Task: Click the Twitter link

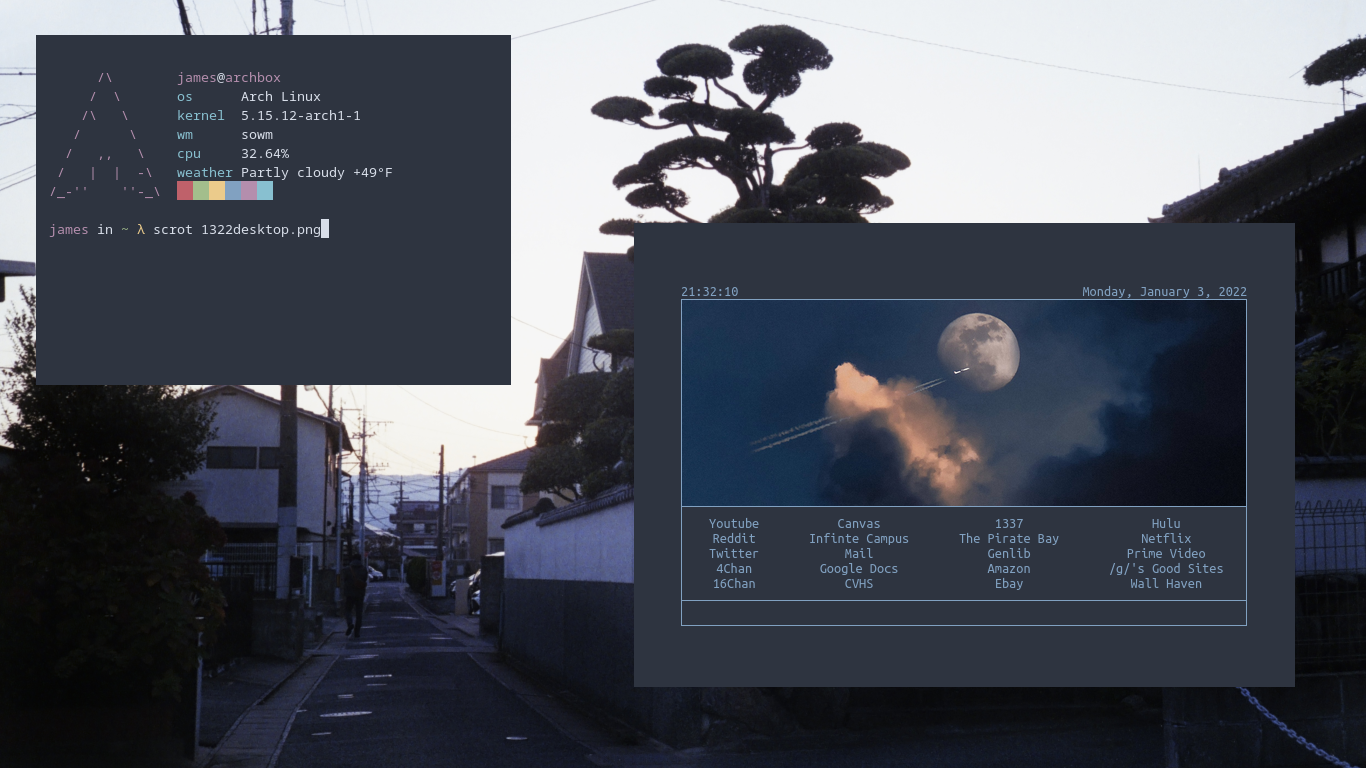Action: point(733,553)
